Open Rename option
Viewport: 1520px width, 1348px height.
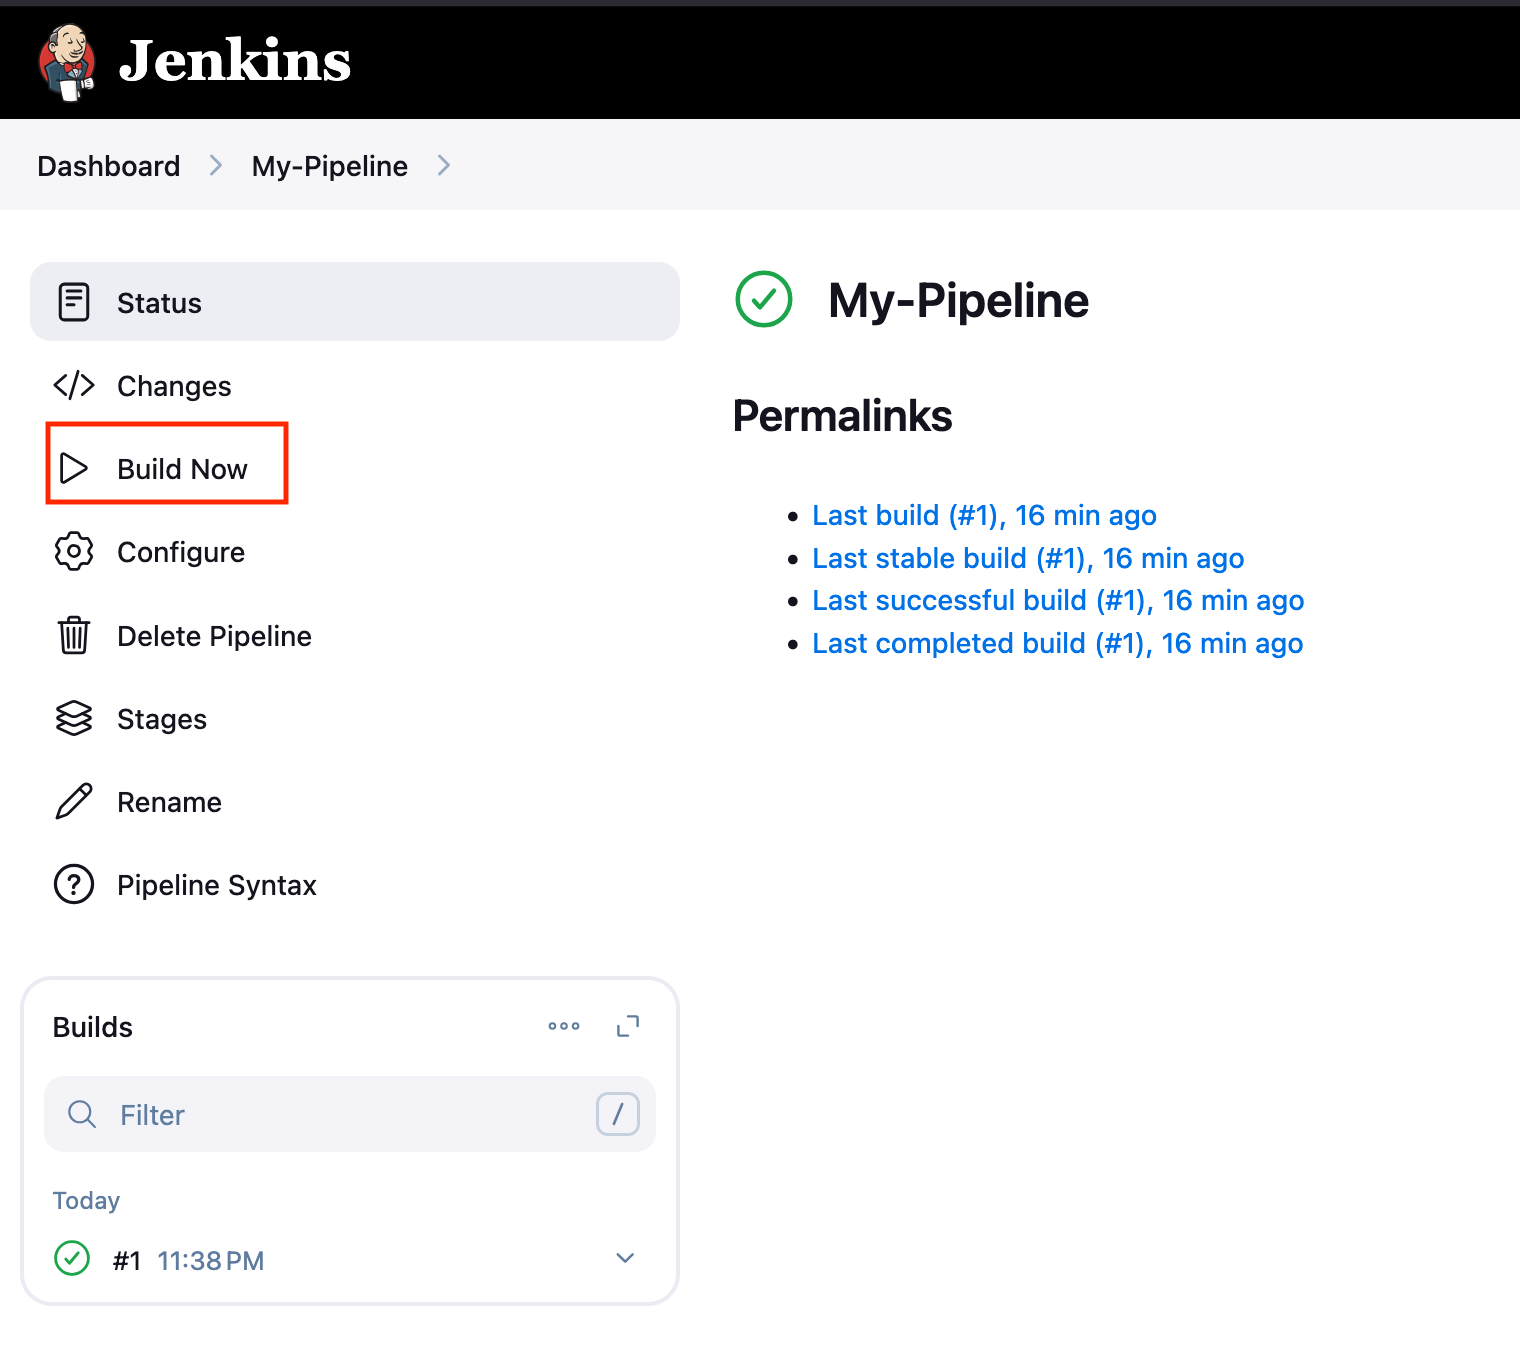click(x=169, y=802)
